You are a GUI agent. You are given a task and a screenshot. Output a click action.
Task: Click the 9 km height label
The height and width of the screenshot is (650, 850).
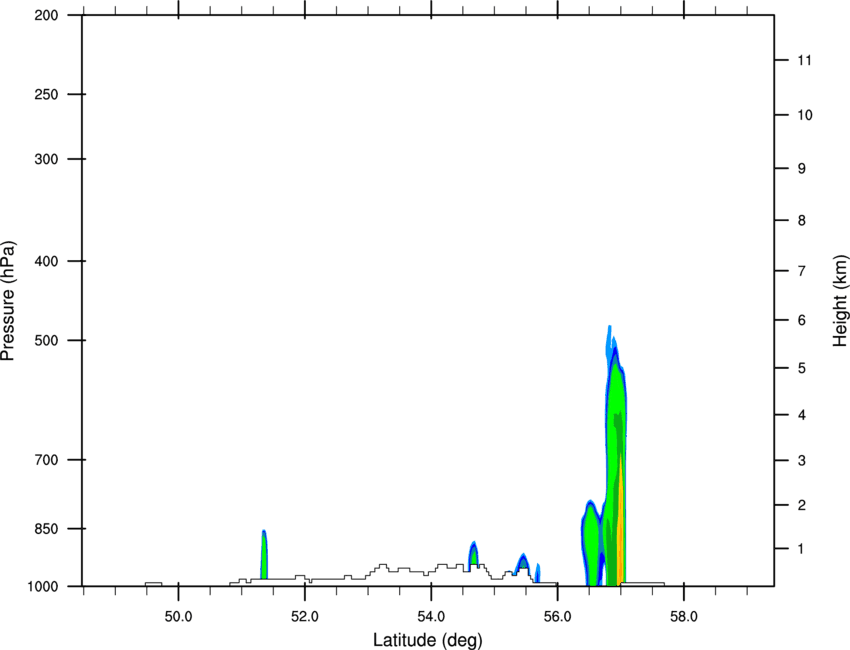coord(802,169)
